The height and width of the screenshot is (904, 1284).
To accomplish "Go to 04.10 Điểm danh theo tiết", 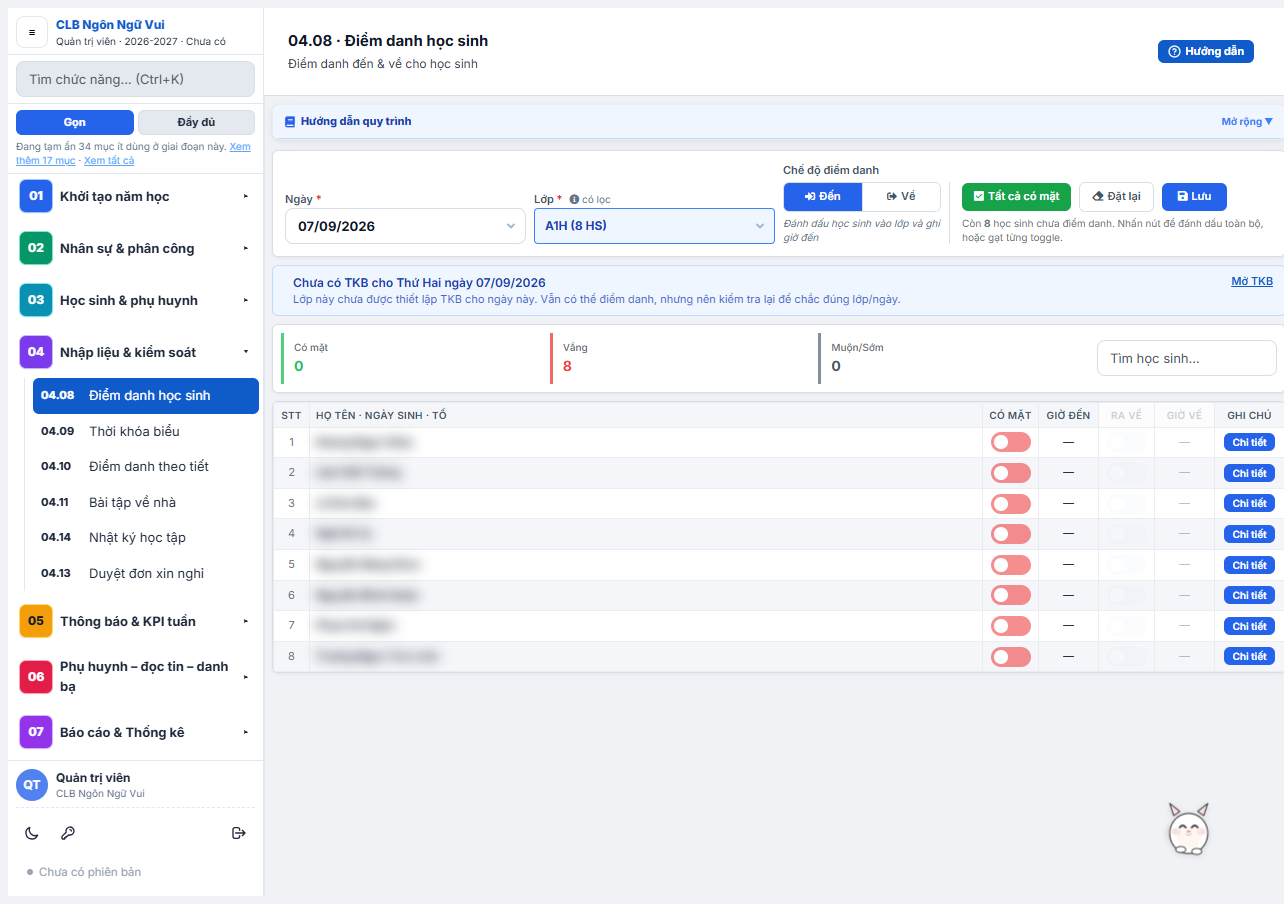I will click(x=146, y=466).
